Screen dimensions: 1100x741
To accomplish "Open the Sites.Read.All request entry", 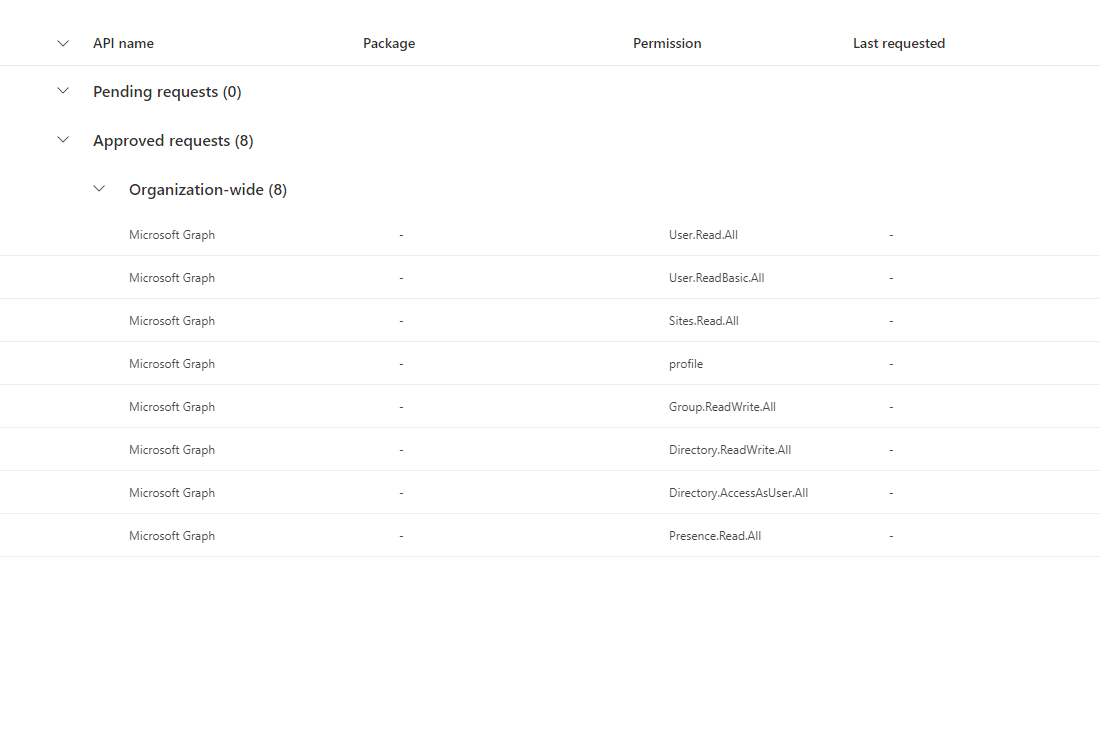I will pos(703,320).
